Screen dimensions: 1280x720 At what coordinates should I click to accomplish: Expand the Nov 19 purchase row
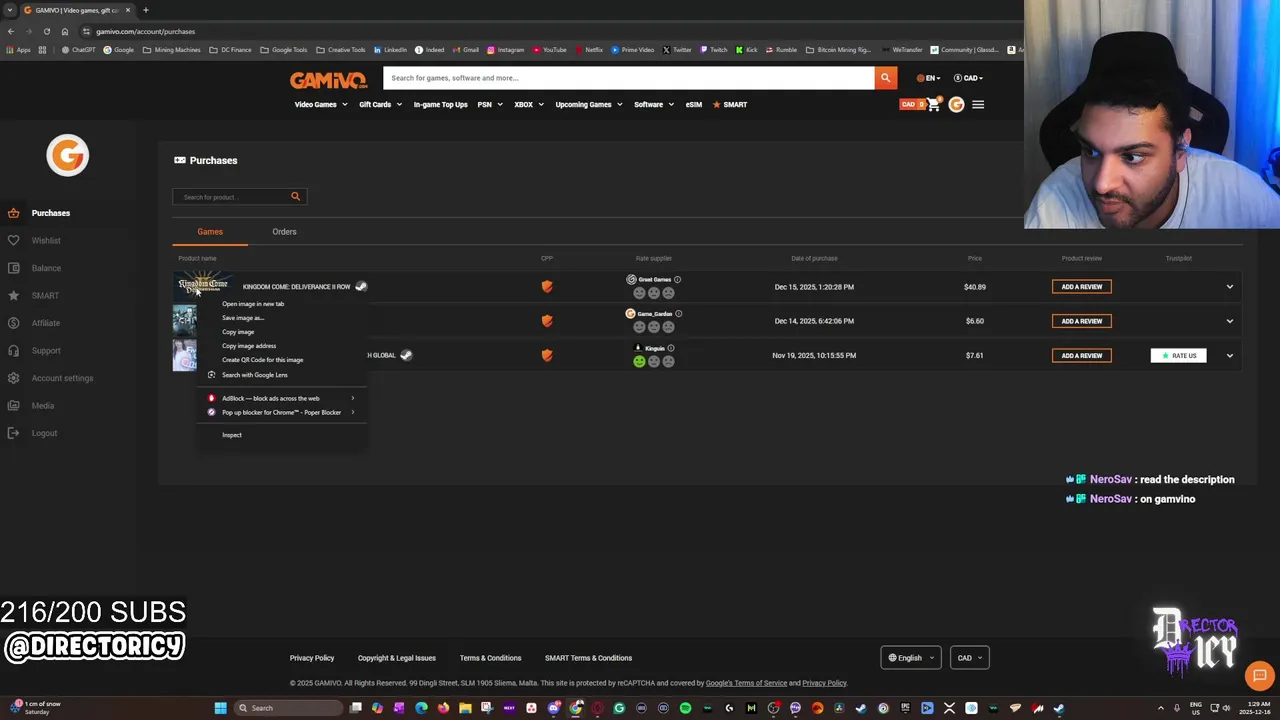(1230, 355)
